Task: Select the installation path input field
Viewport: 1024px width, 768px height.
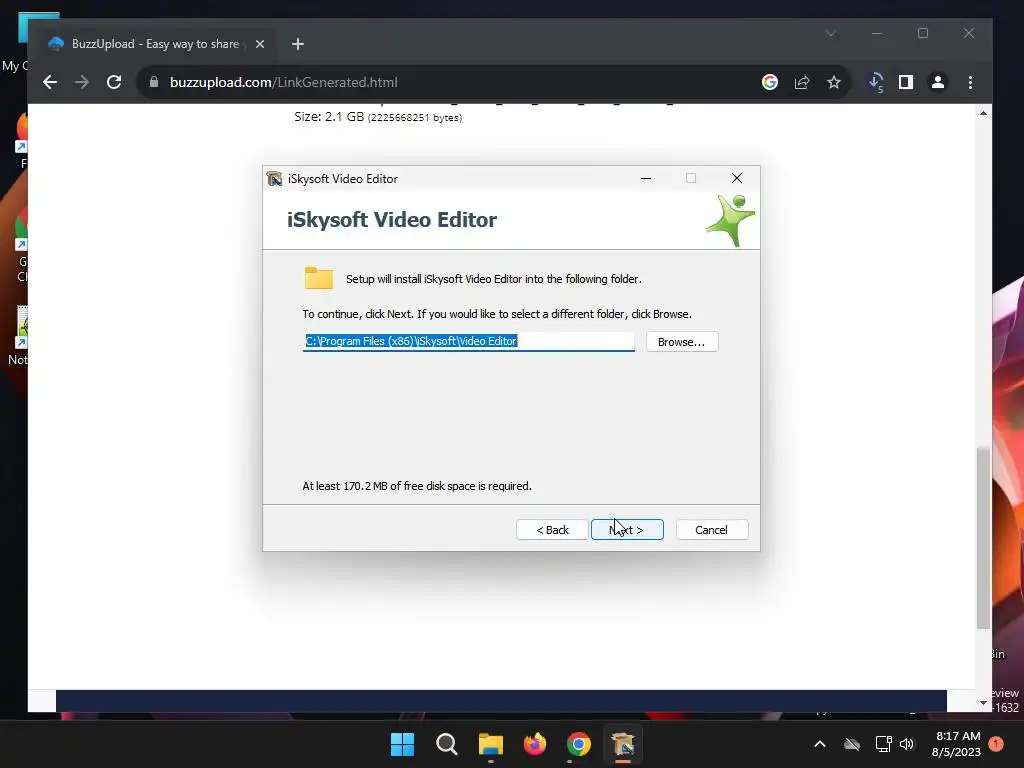Action: click(468, 341)
